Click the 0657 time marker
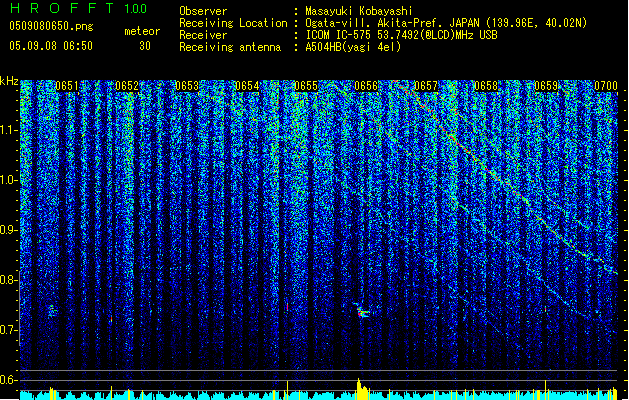629x400 pixels. [x=426, y=86]
